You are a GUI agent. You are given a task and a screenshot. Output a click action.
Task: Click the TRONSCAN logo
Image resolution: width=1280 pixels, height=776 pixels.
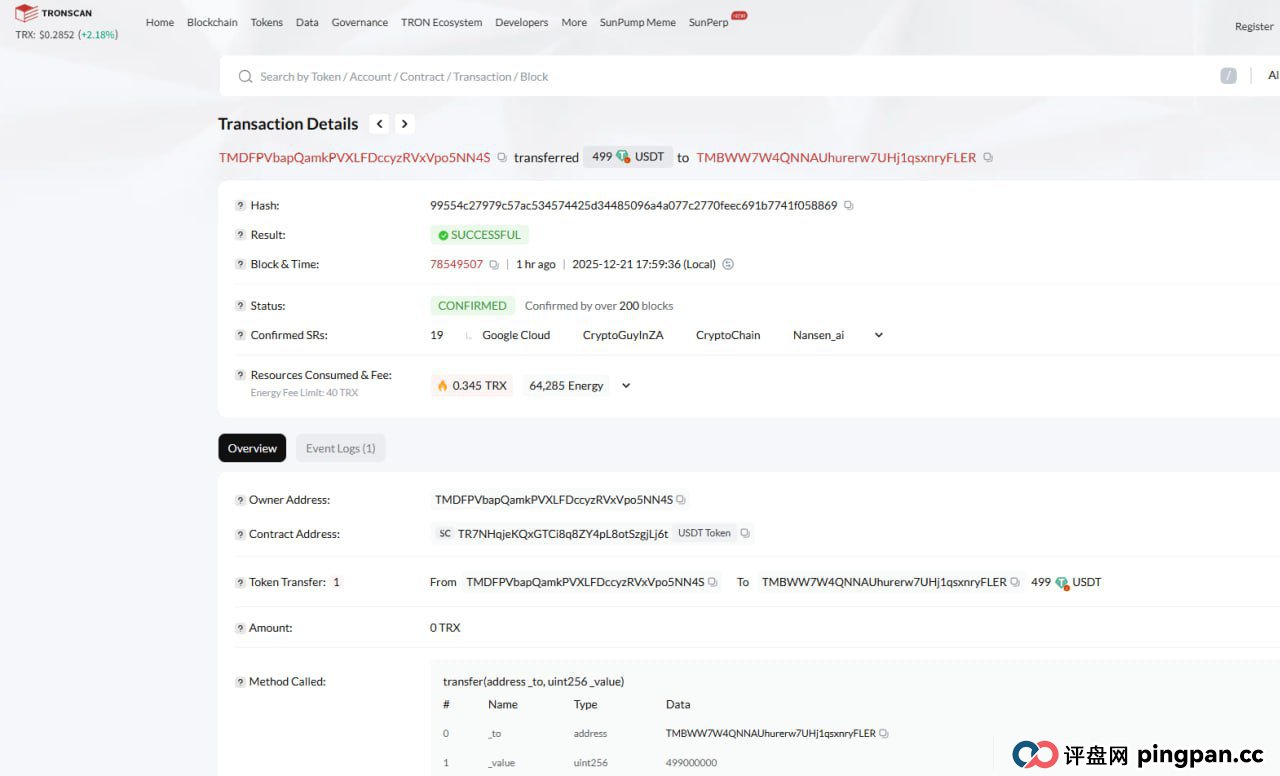[x=53, y=14]
